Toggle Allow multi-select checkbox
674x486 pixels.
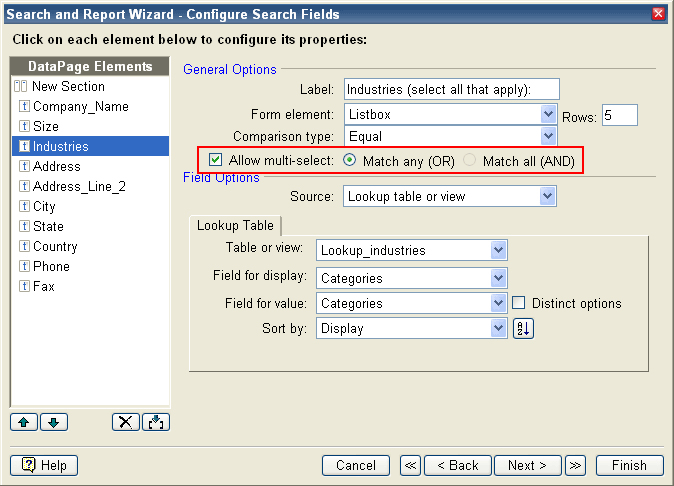coord(215,160)
